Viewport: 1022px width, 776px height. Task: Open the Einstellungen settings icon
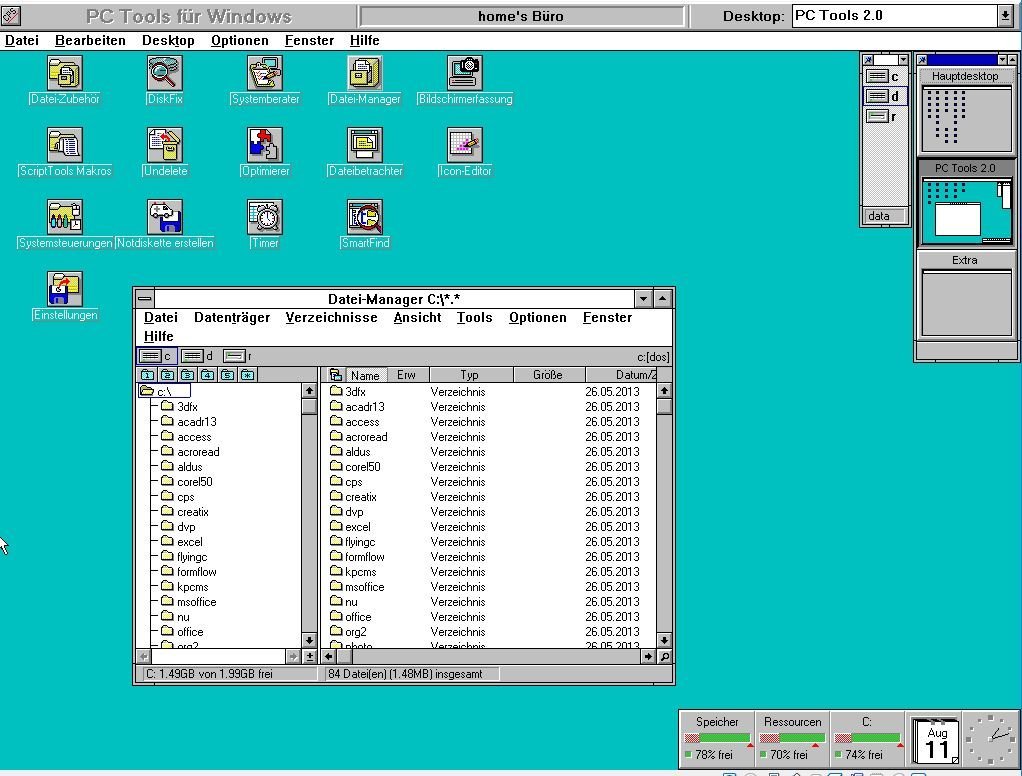(65, 290)
